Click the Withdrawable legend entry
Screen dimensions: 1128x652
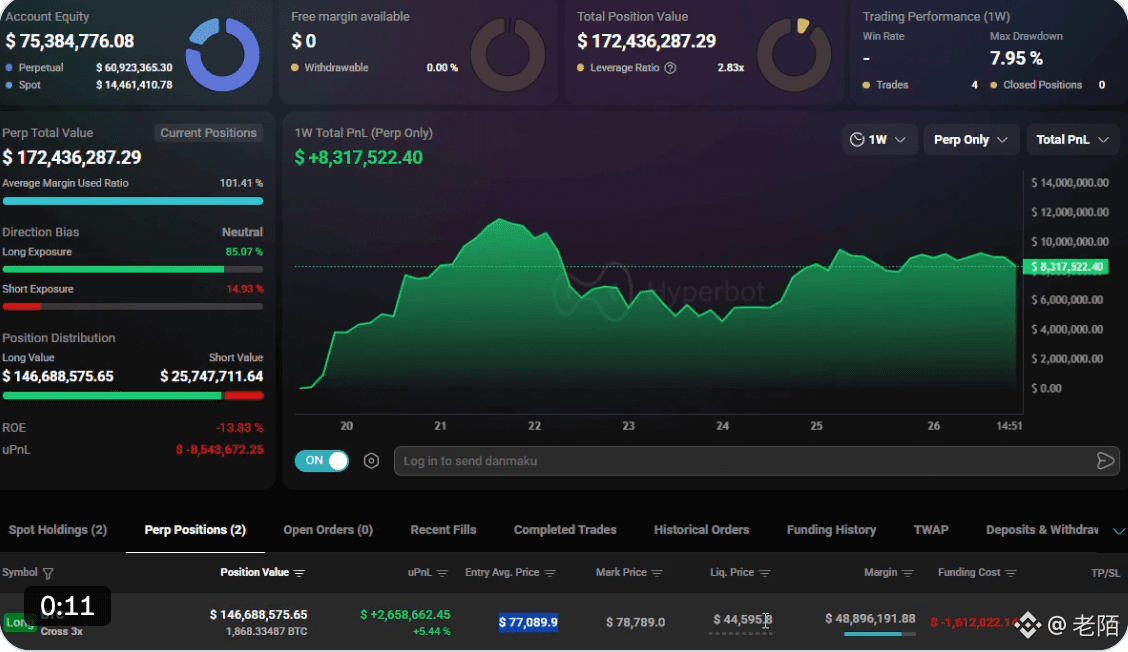(x=329, y=68)
